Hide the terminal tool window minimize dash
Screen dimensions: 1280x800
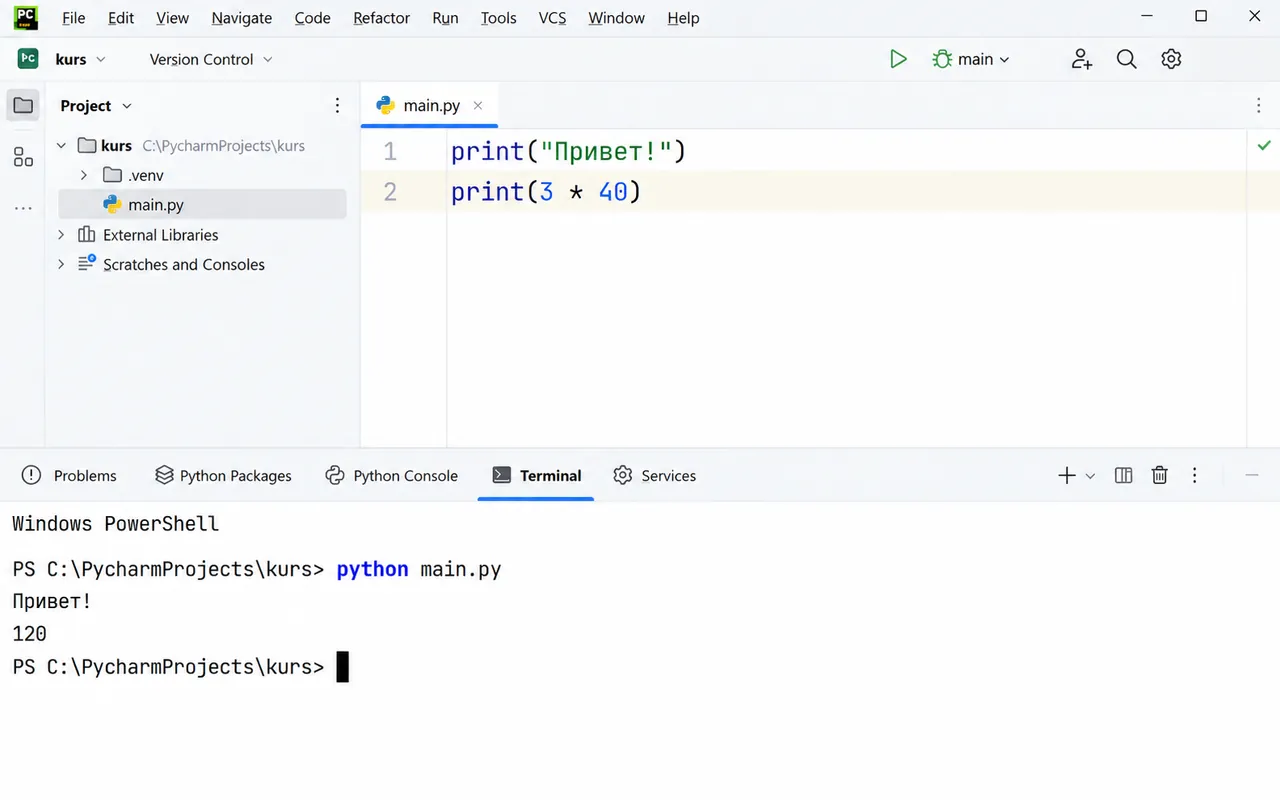[1252, 476]
